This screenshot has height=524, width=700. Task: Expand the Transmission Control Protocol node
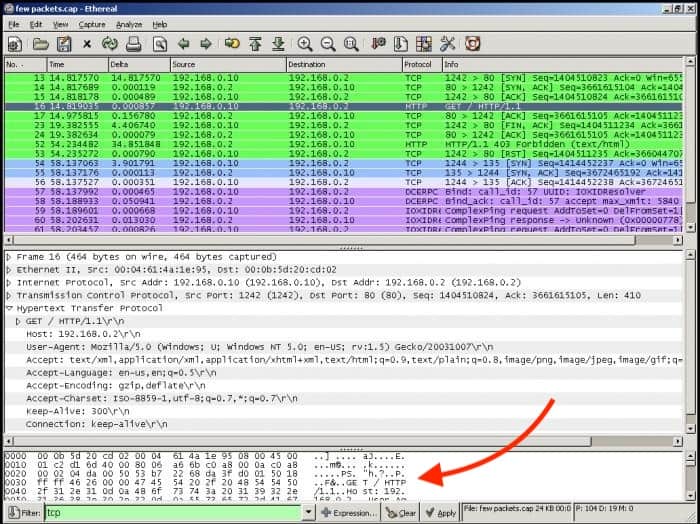pos(9,295)
